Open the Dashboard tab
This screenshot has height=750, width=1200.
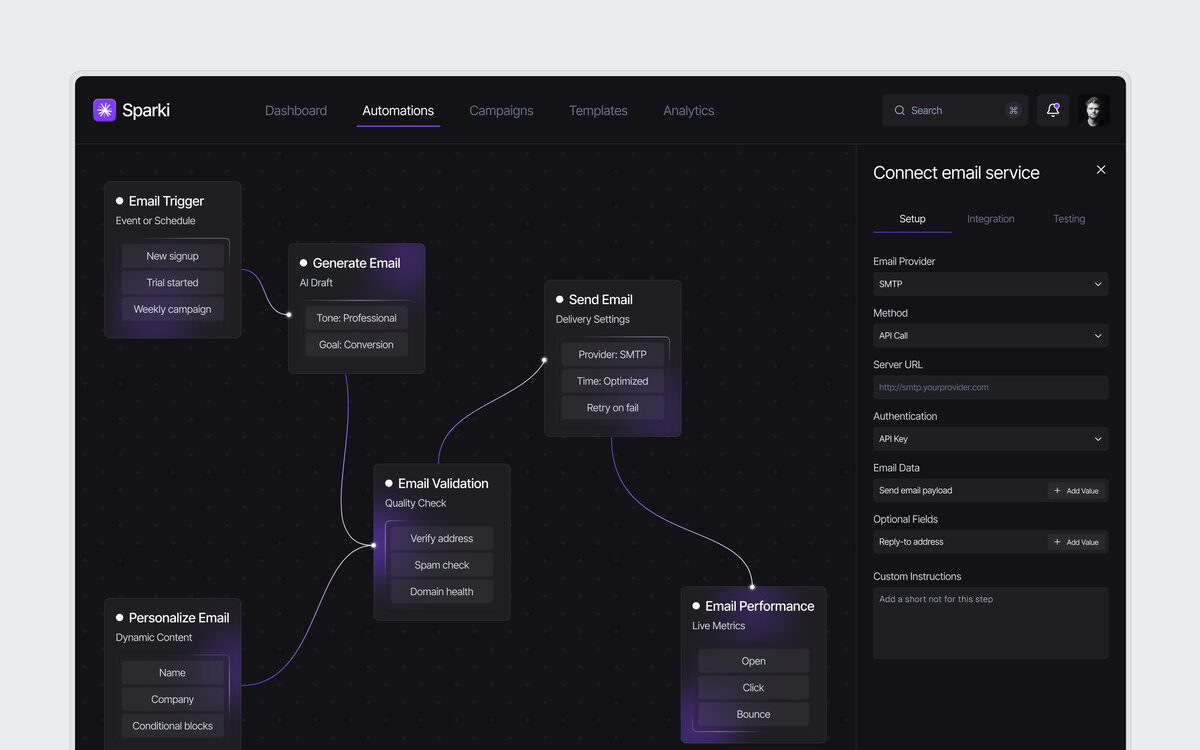pos(296,111)
